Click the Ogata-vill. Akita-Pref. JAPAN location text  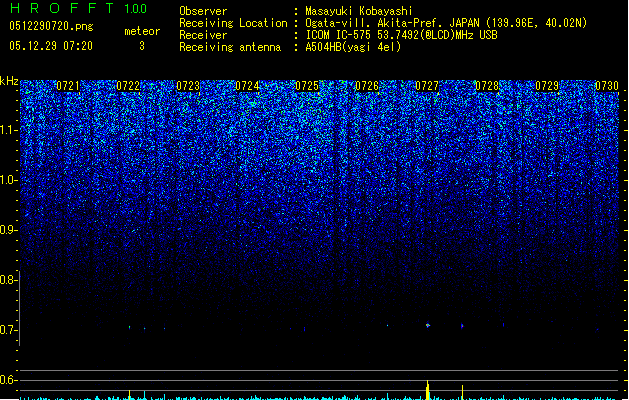[x=446, y=23]
